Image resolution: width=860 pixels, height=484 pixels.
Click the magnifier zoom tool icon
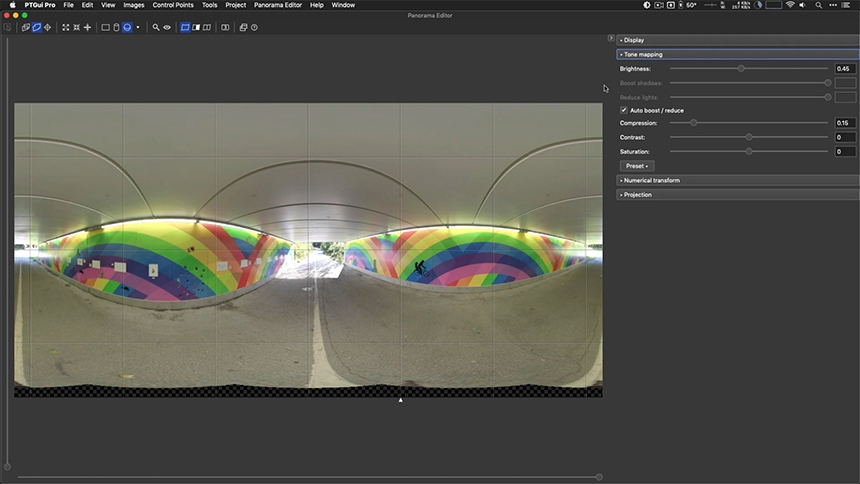(x=156, y=27)
